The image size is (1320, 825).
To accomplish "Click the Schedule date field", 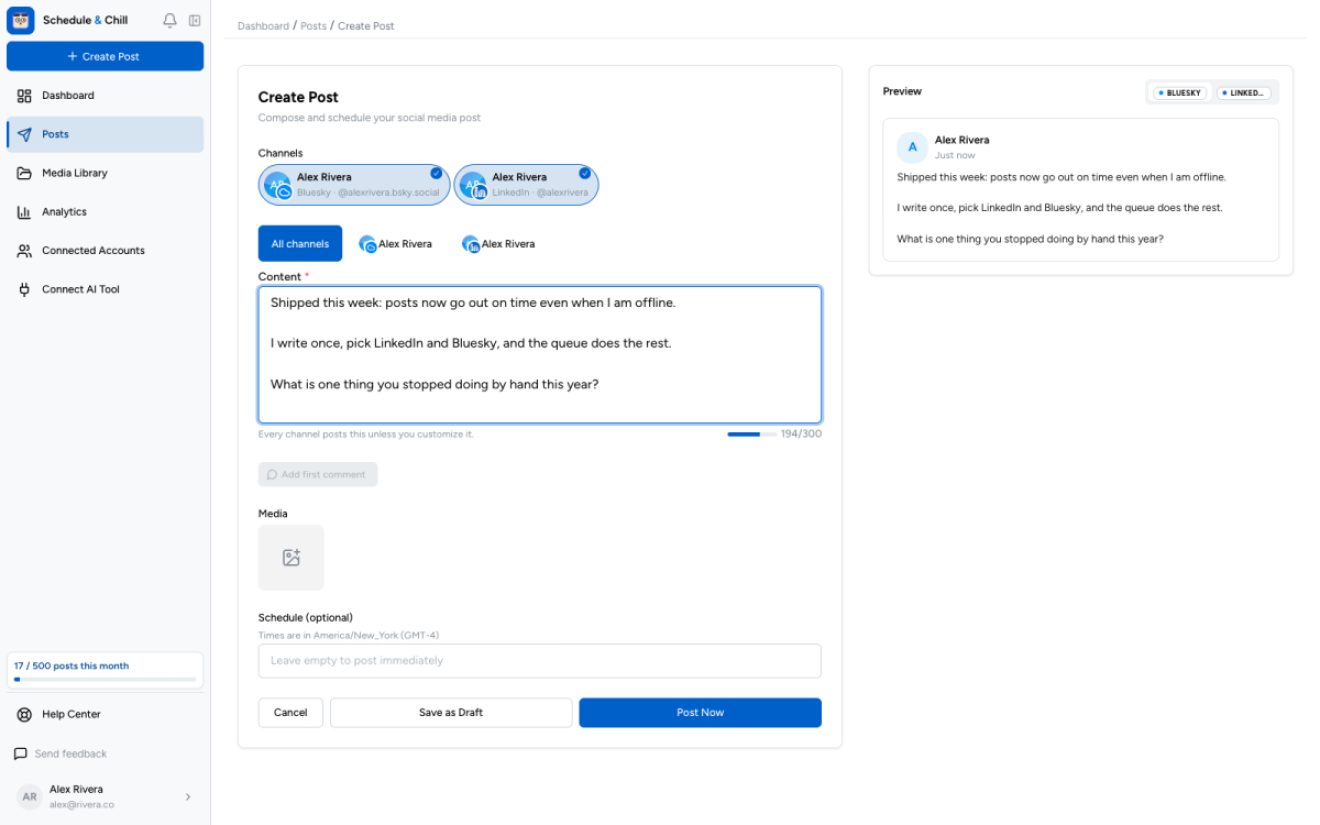I will click(540, 660).
